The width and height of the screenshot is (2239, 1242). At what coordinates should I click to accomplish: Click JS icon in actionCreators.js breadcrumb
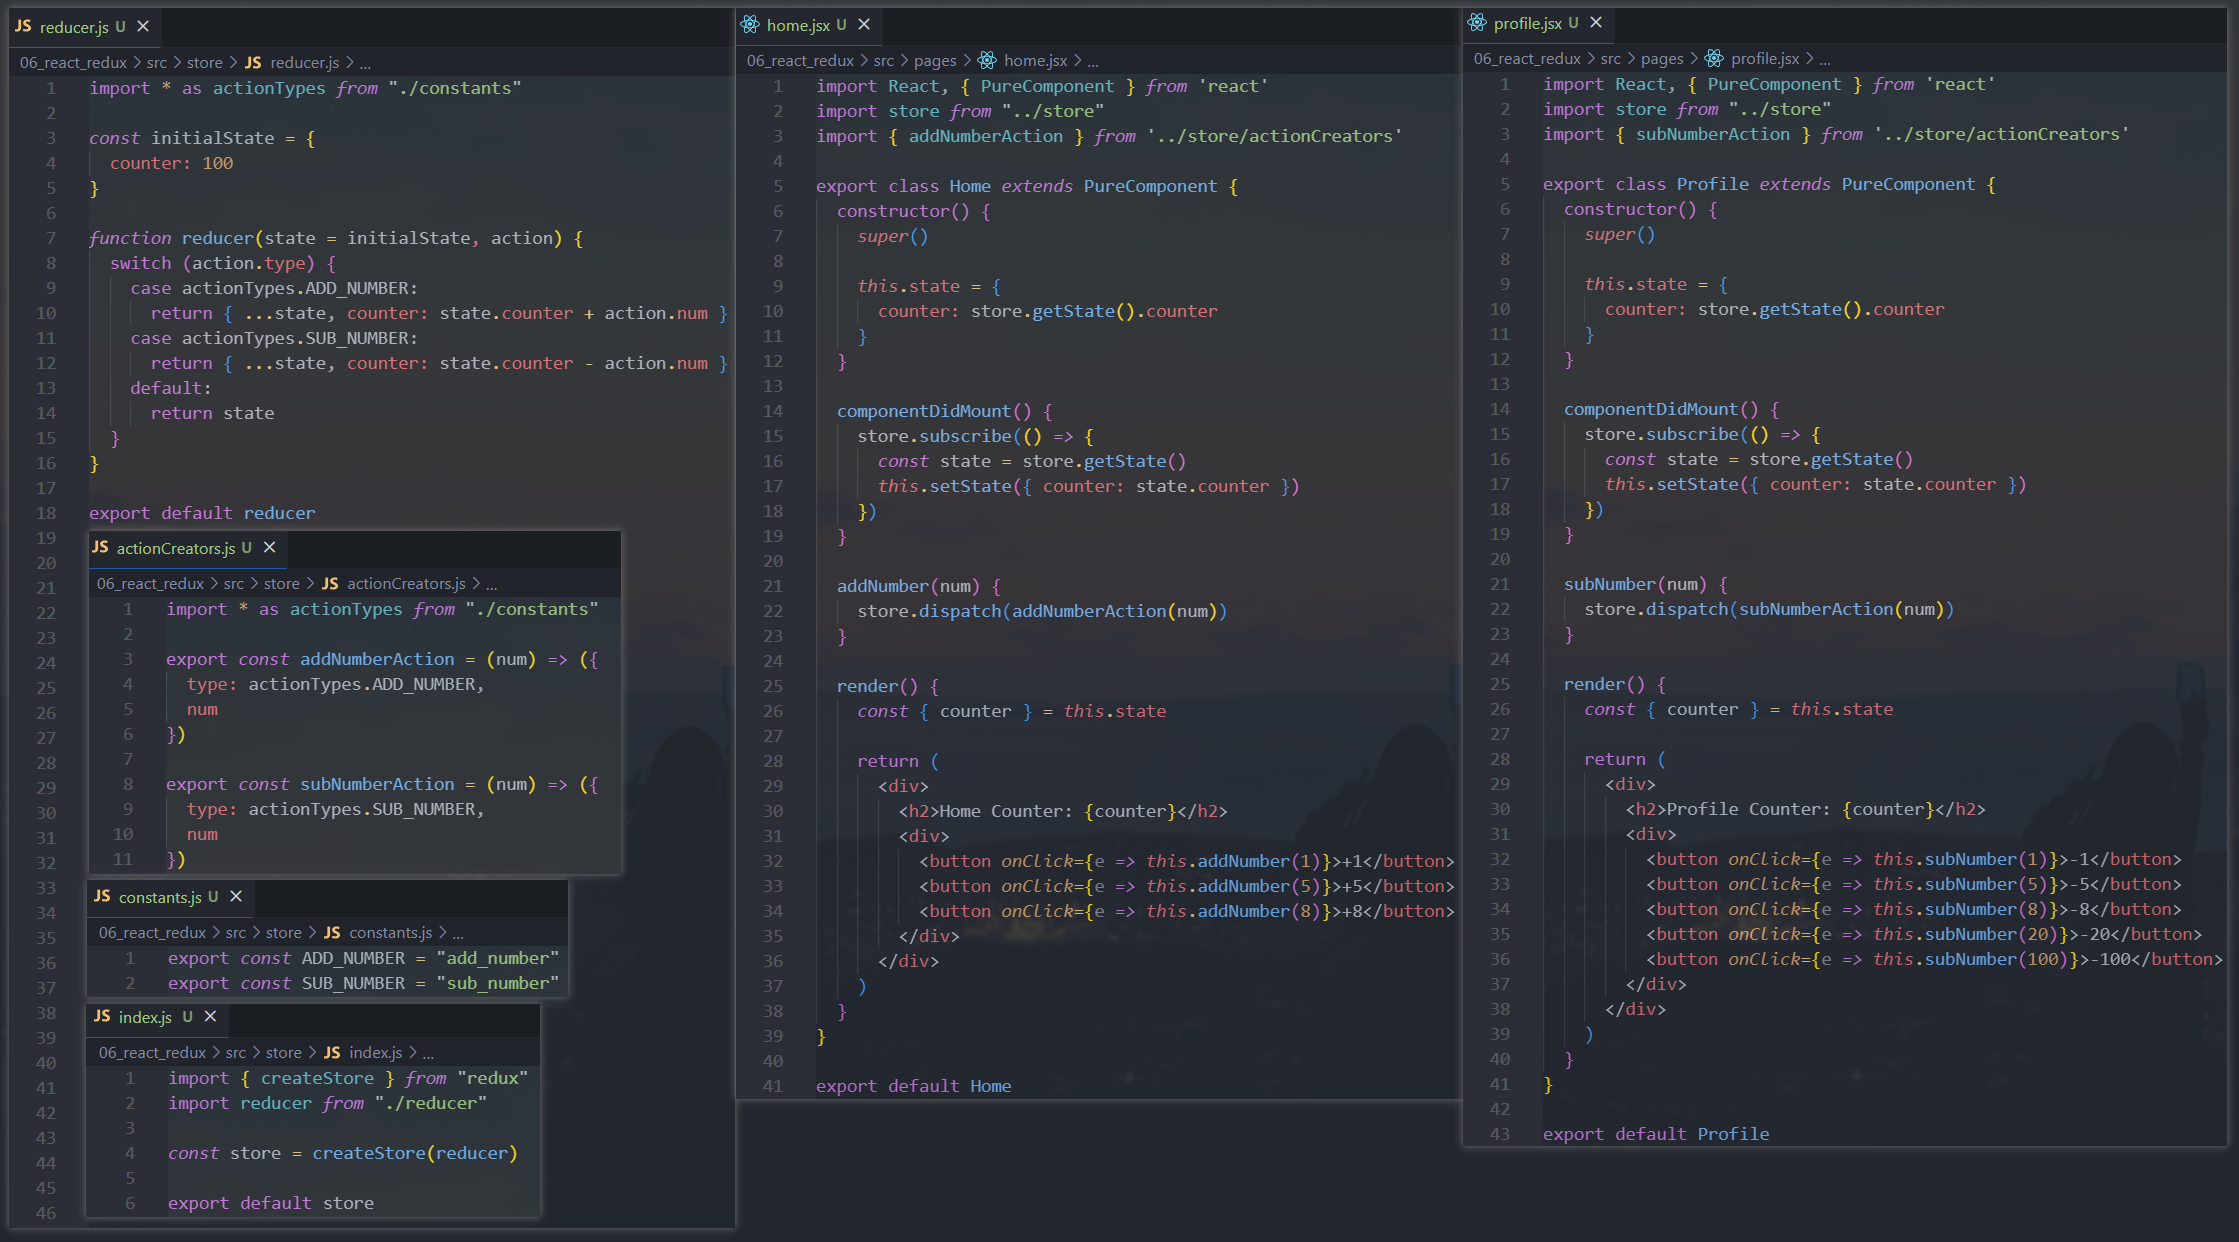tap(330, 583)
